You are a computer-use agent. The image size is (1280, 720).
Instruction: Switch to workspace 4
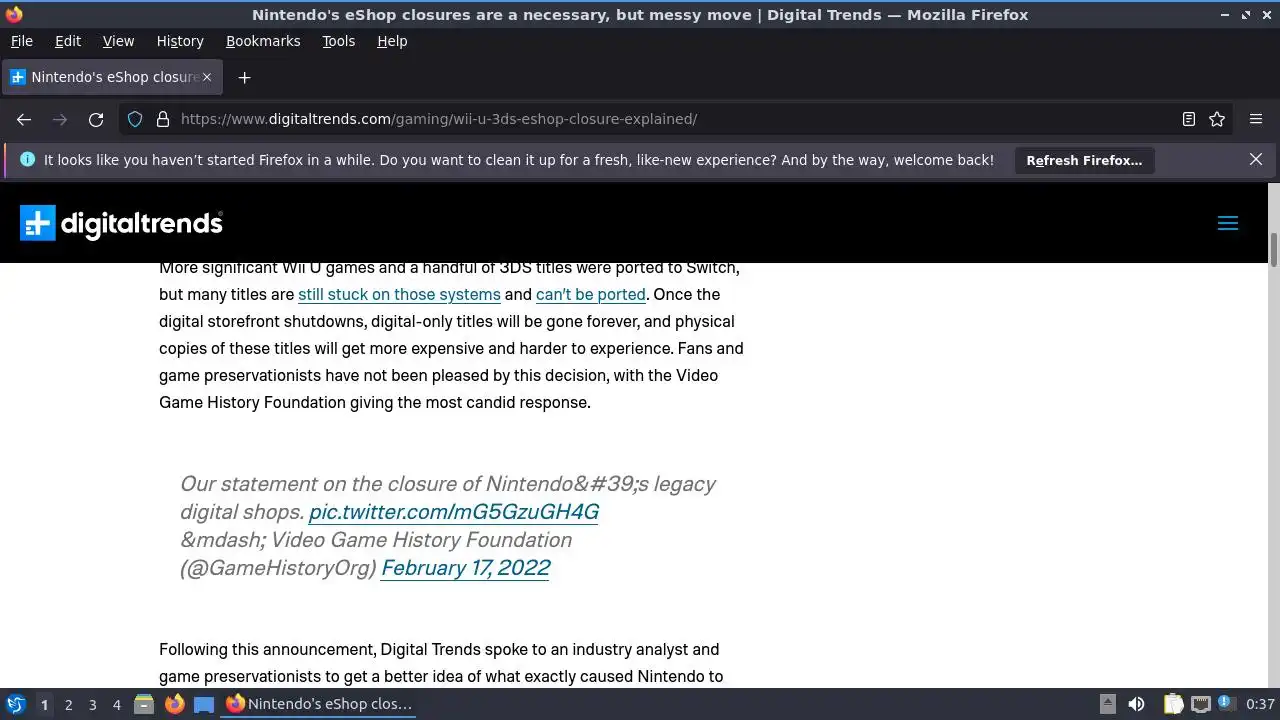coord(116,705)
